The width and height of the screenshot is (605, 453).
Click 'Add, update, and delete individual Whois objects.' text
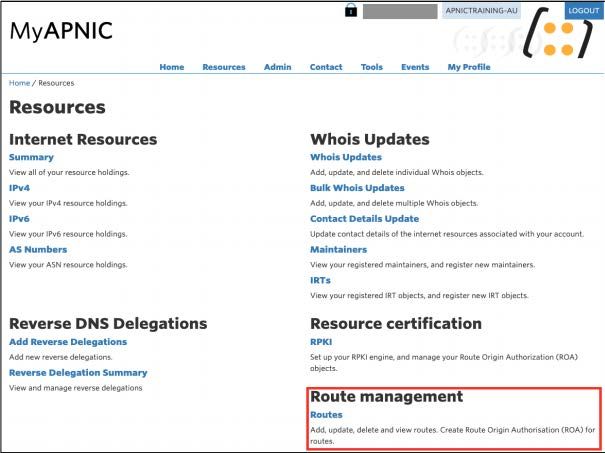(397, 172)
